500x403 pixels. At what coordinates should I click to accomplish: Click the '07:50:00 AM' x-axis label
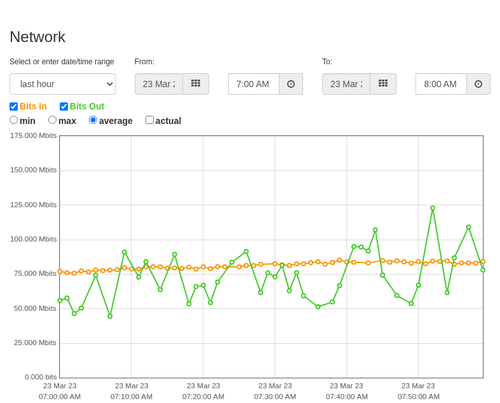click(418, 397)
